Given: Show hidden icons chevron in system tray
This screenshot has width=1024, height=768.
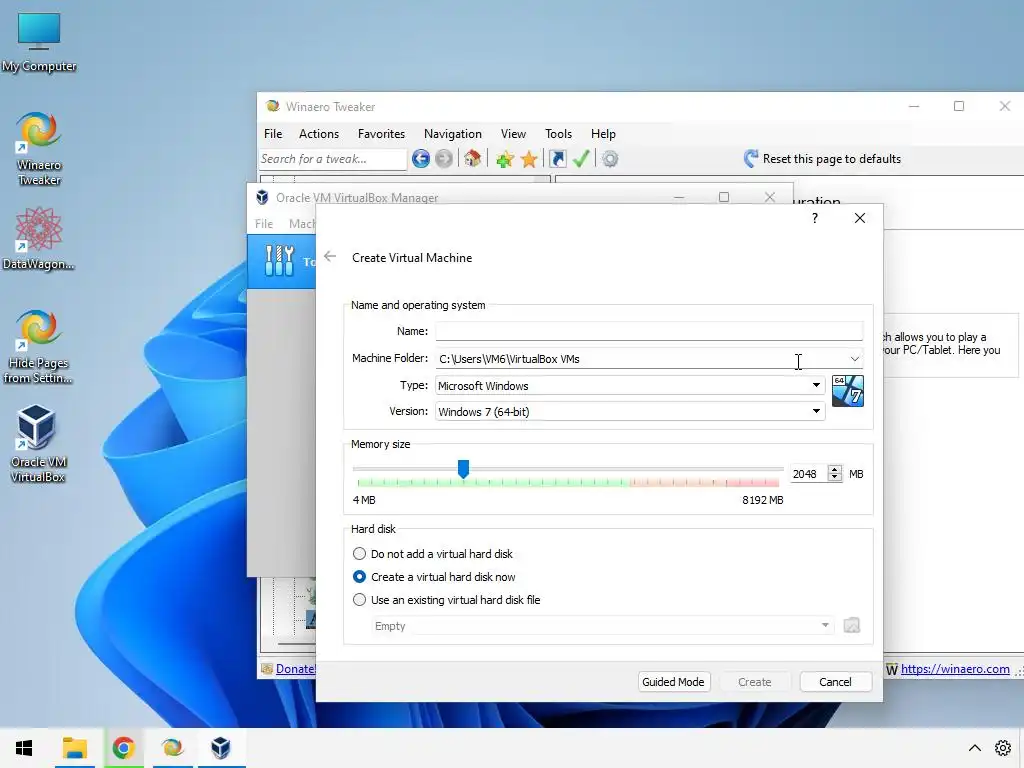Looking at the screenshot, I should click(x=974, y=748).
